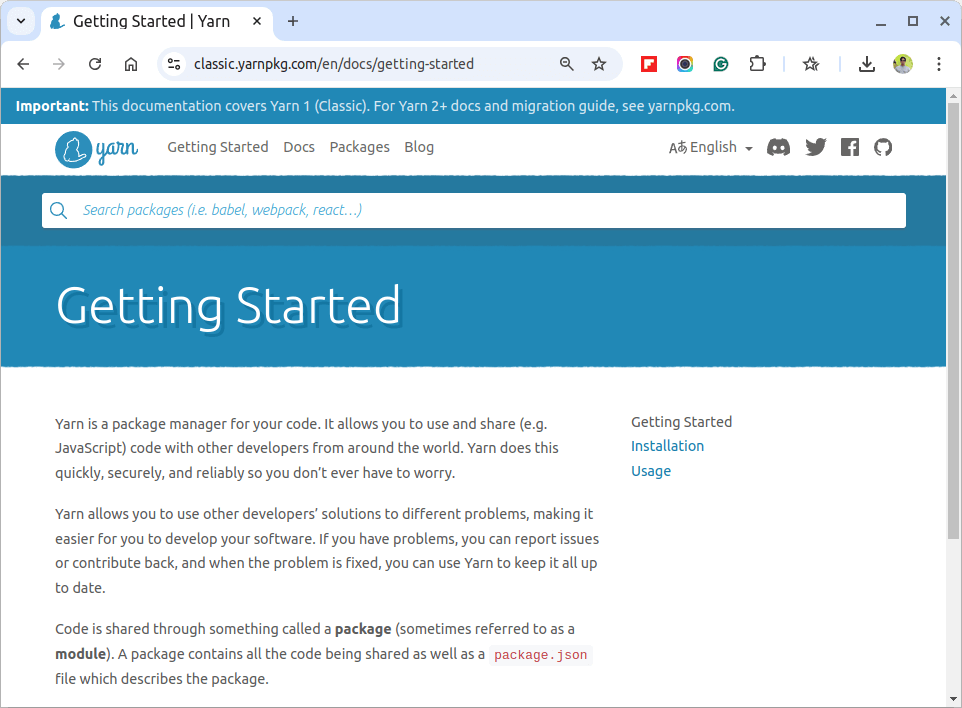Follow the yarnpkg.com link in the banner
The height and width of the screenshot is (708, 962).
click(x=690, y=106)
